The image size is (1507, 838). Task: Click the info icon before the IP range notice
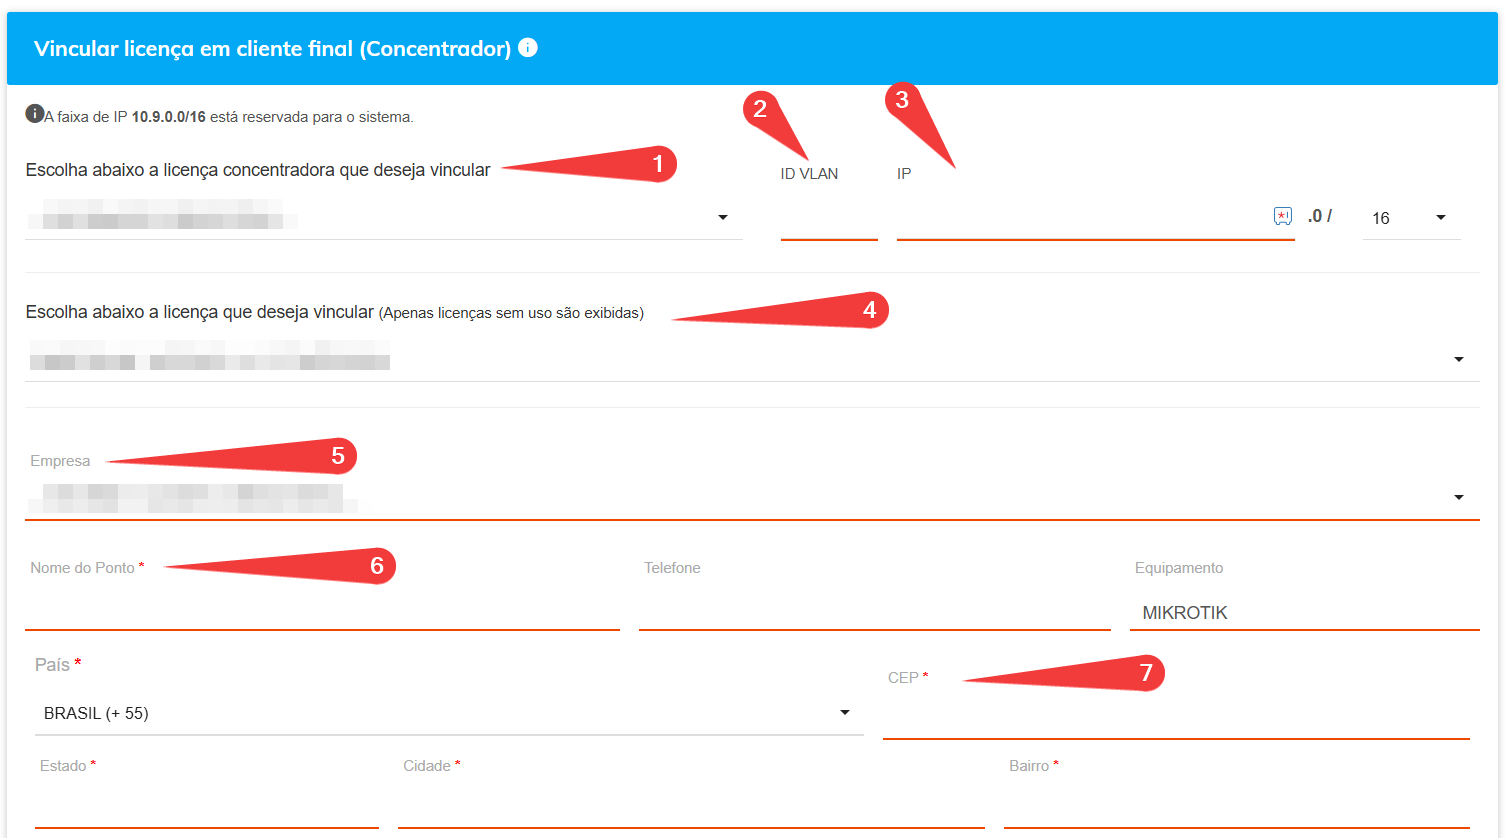(x=34, y=114)
